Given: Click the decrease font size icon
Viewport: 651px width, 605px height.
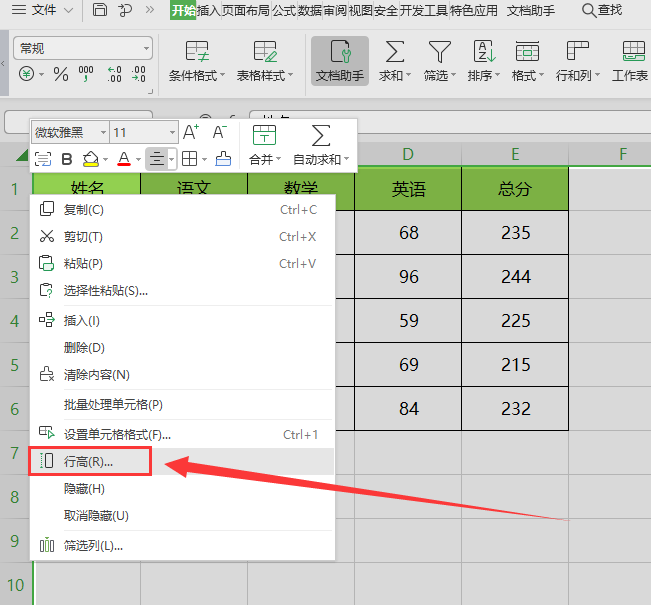Looking at the screenshot, I should point(220,132).
